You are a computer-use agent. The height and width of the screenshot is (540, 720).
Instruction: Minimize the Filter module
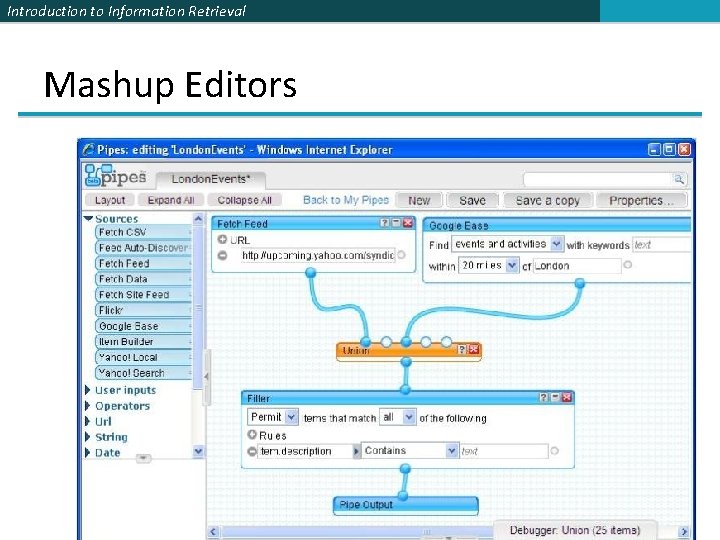tap(555, 397)
